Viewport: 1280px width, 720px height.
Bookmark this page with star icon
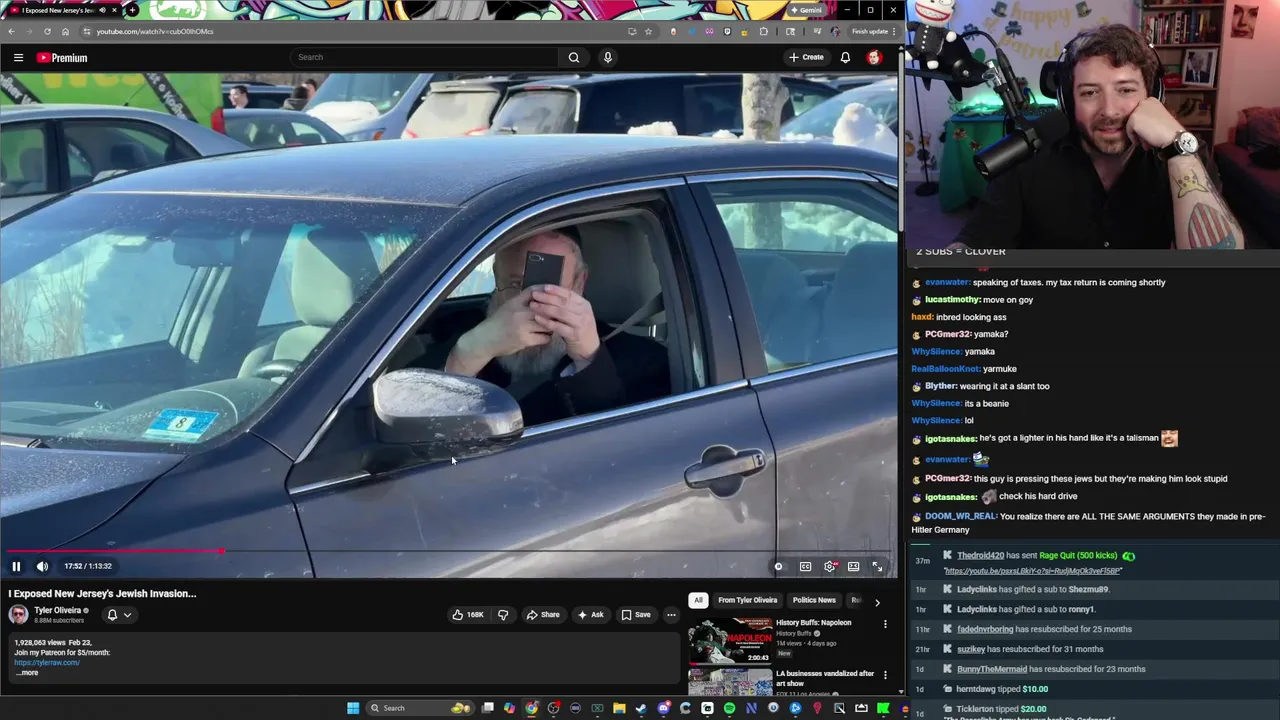648,31
